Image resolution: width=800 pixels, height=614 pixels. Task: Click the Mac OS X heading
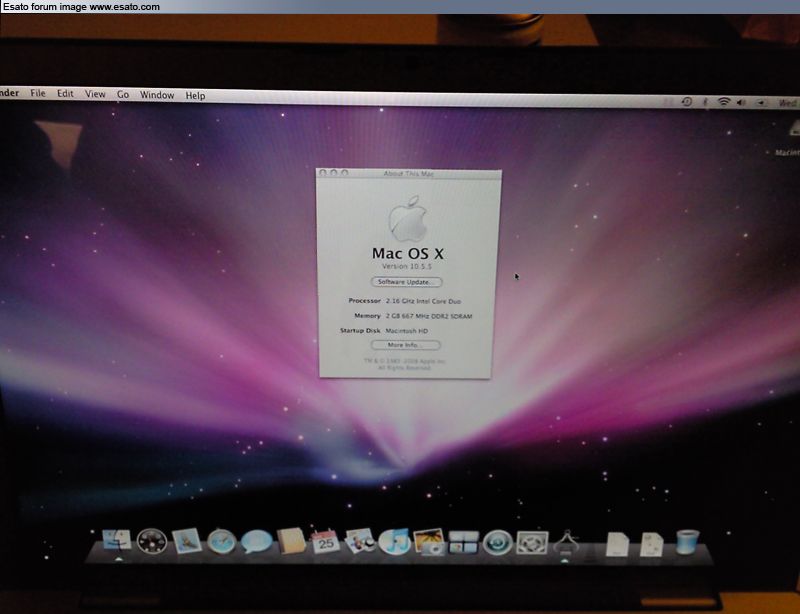point(408,253)
